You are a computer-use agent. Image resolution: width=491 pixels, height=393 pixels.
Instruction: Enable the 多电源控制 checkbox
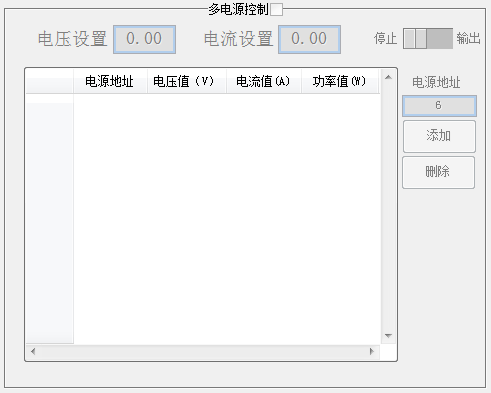click(276, 9)
